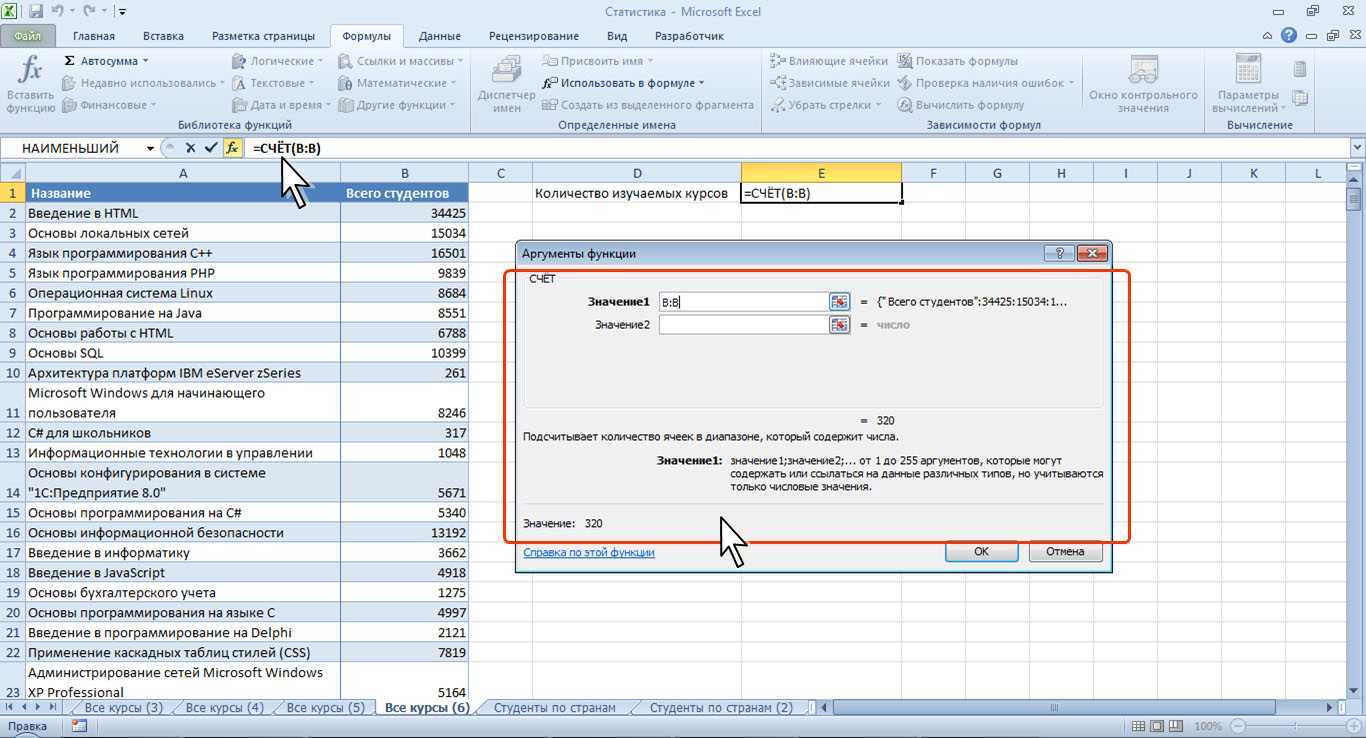Open the File tab
This screenshot has height=738, width=1366.
28,36
